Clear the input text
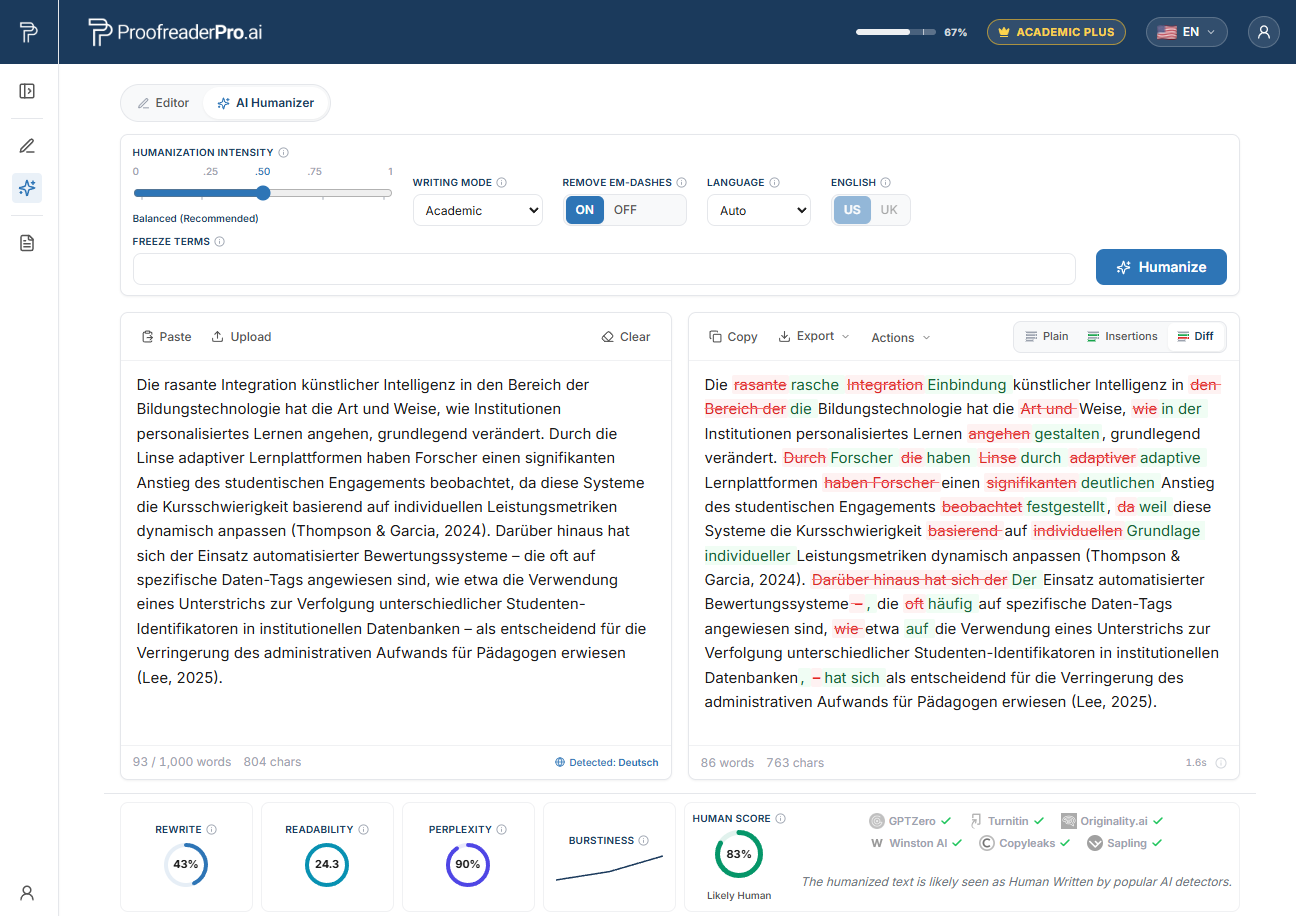Image resolution: width=1296 pixels, height=916 pixels. click(625, 337)
